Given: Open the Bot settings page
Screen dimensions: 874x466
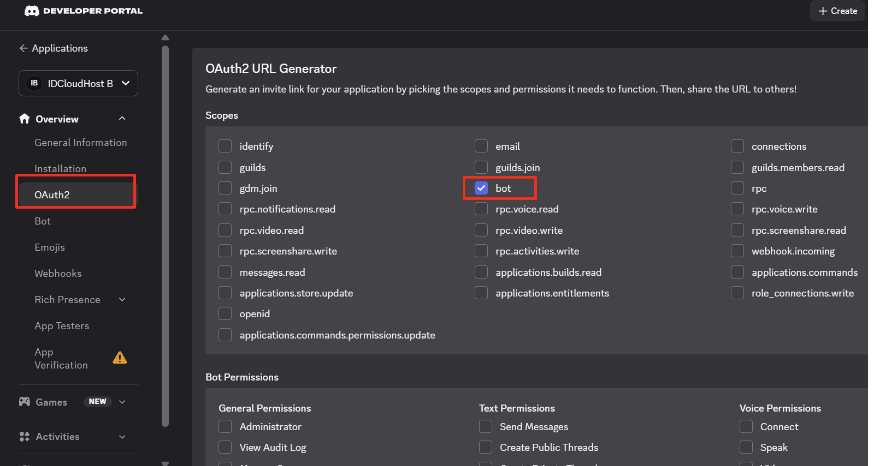Looking at the screenshot, I should [42, 221].
